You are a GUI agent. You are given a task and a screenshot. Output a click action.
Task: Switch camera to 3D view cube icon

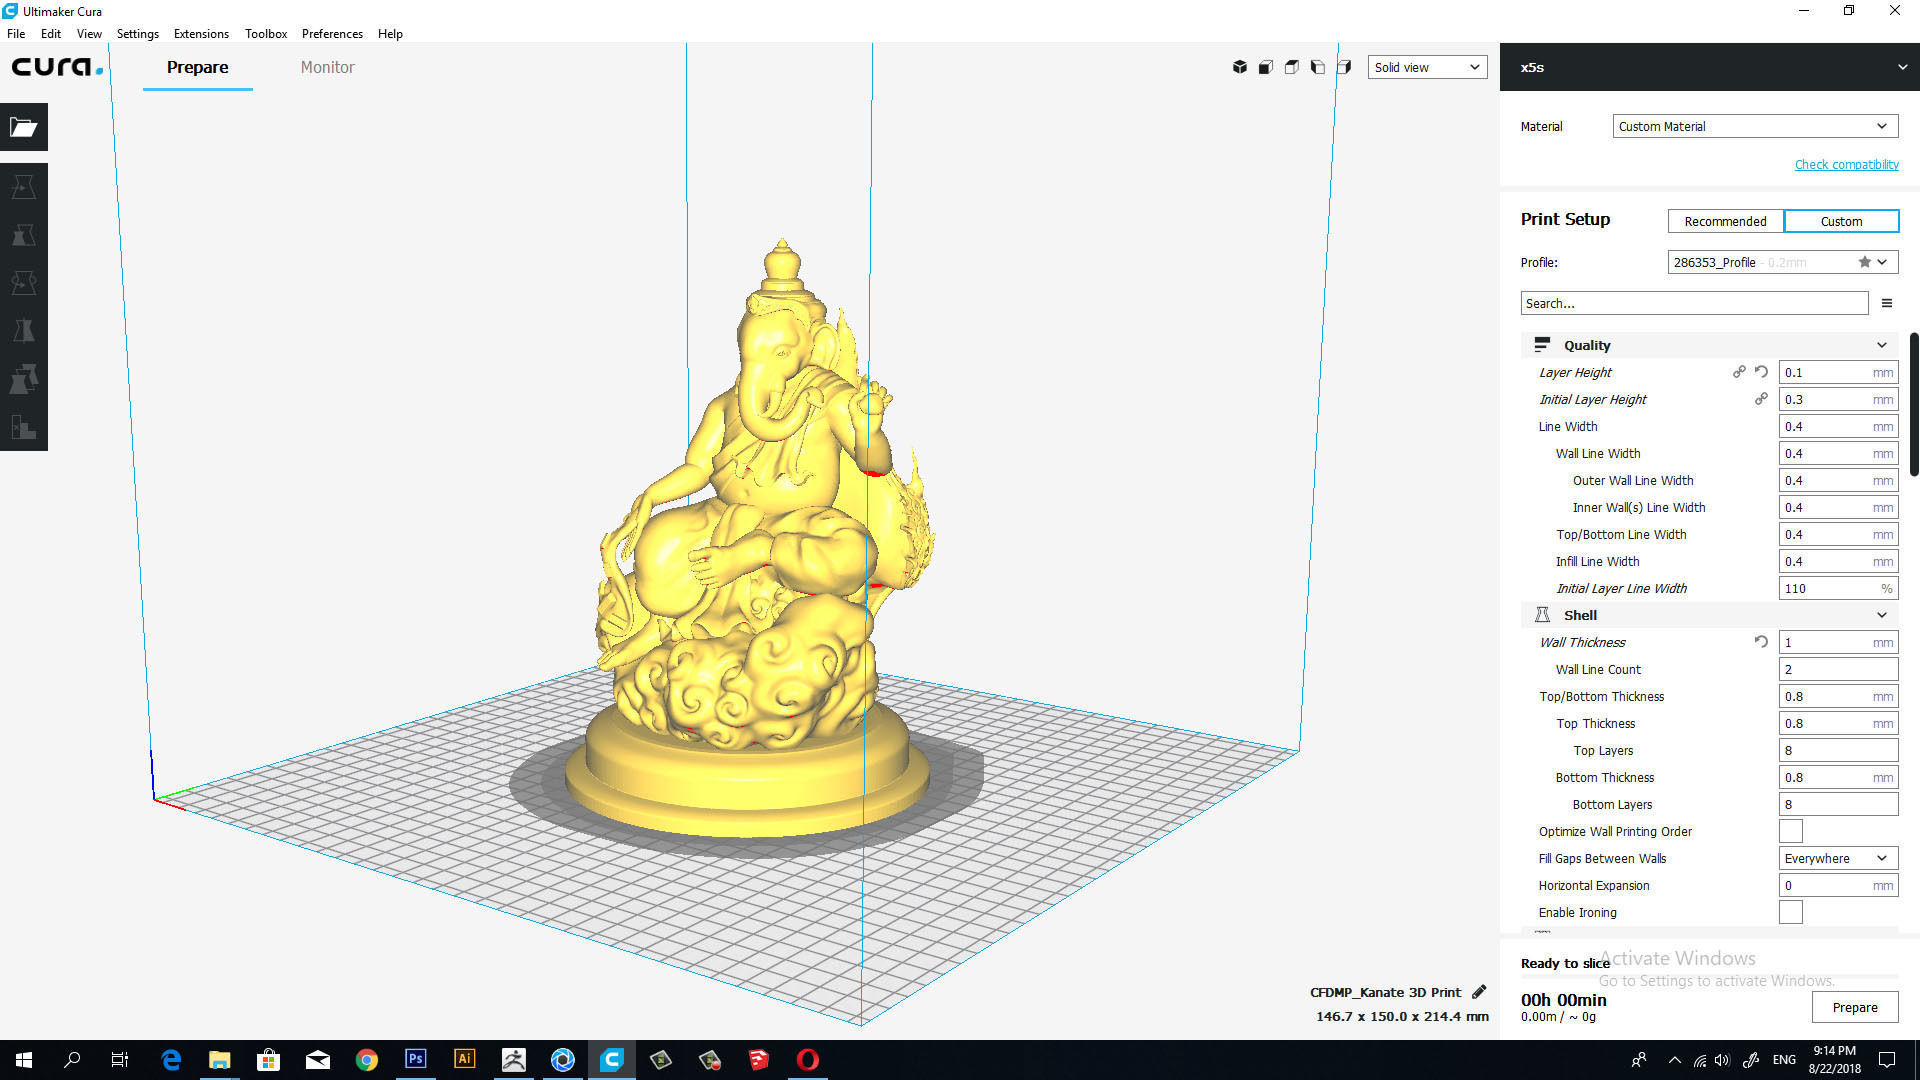coord(1240,67)
